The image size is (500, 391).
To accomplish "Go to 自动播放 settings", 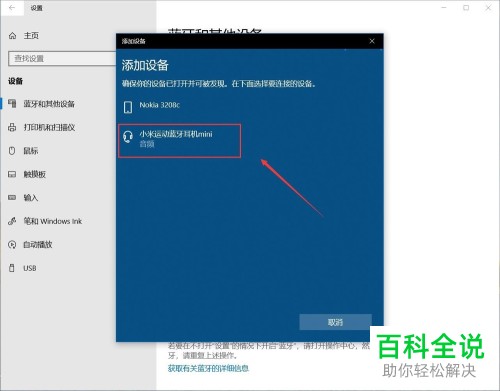I will pyautogui.click(x=38, y=245).
